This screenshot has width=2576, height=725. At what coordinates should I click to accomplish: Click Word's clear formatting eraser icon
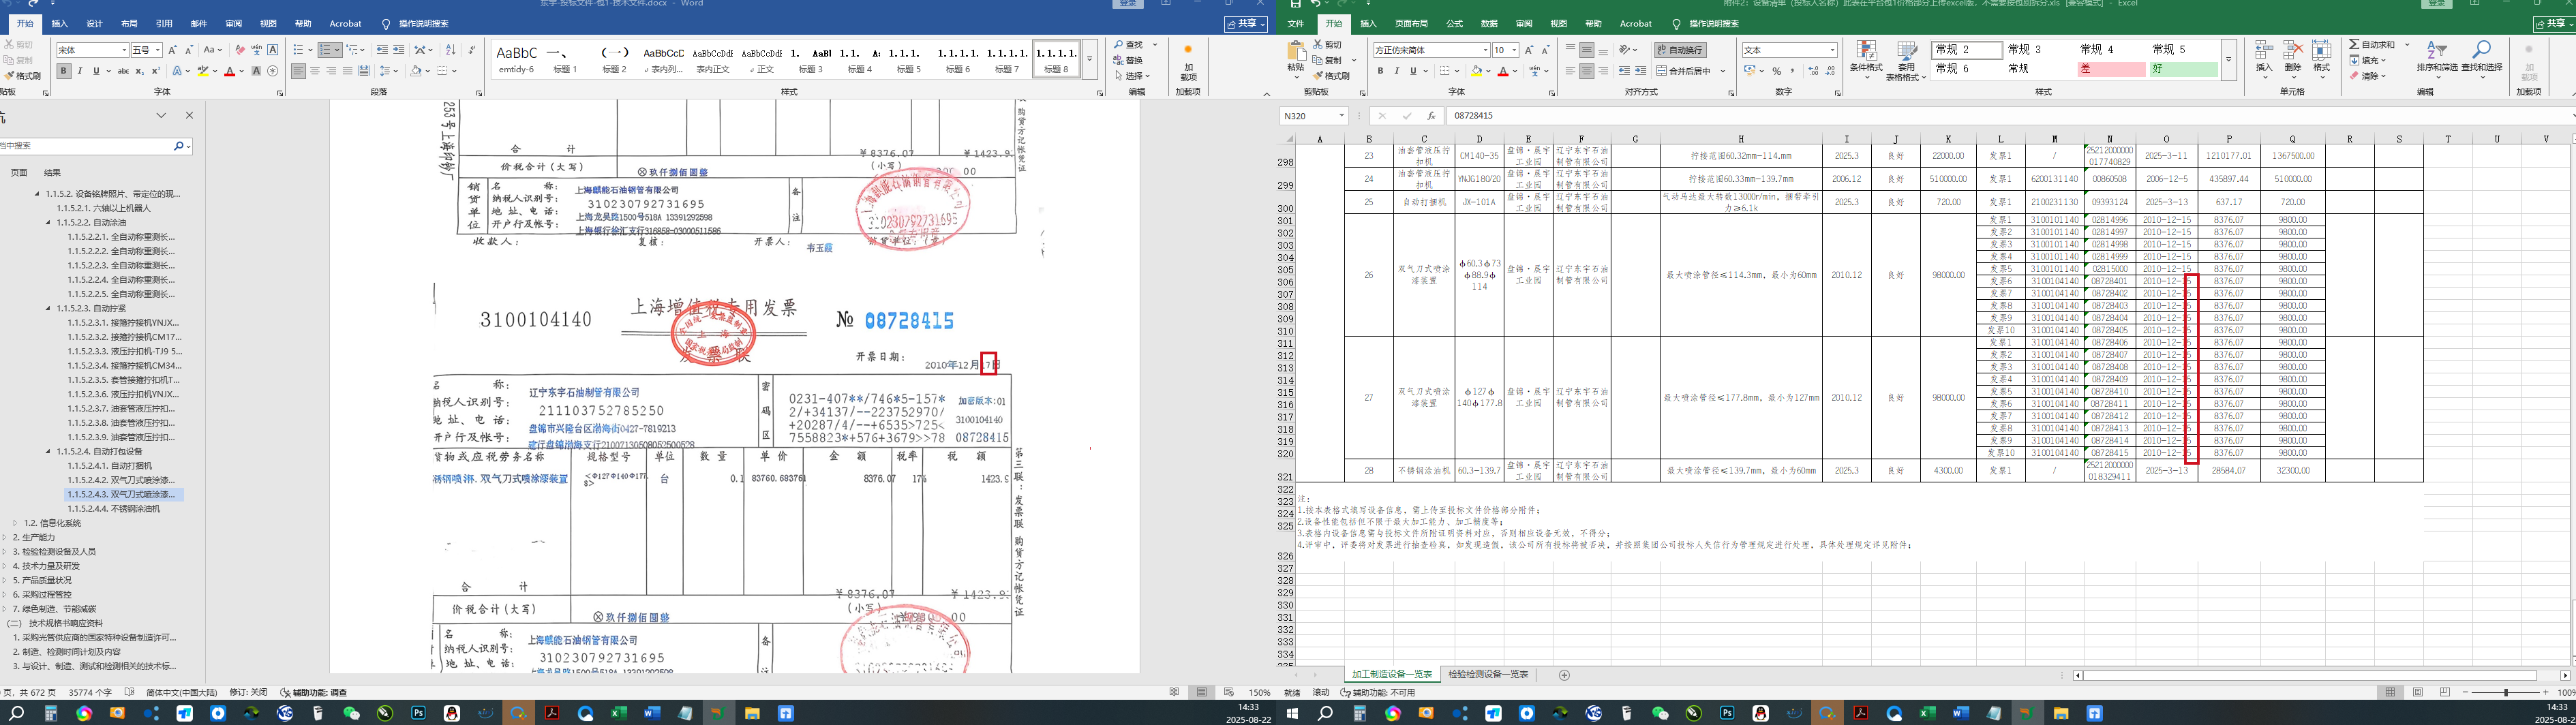[239, 50]
